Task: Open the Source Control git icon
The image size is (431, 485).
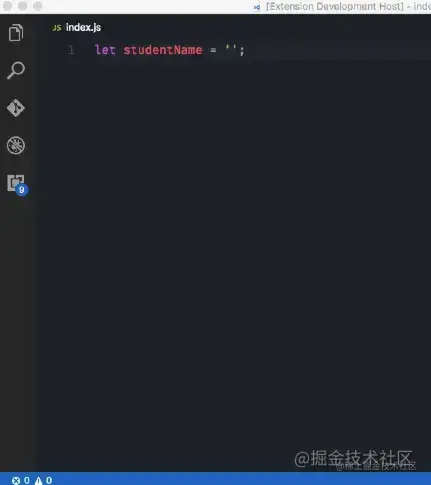Action: tap(16, 108)
